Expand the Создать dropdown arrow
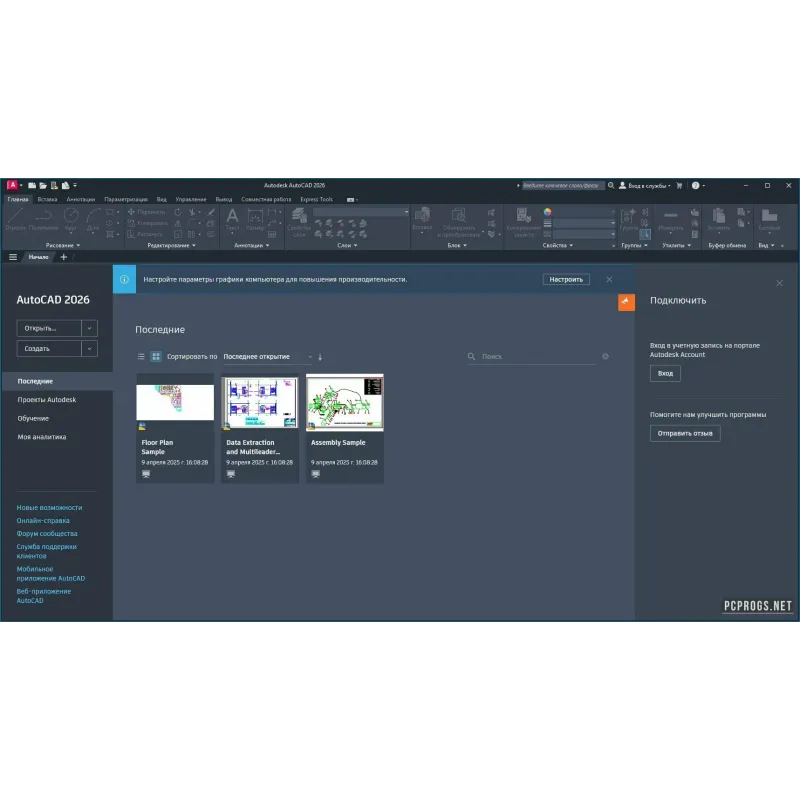Viewport: 800px width, 800px height. pos(88,348)
